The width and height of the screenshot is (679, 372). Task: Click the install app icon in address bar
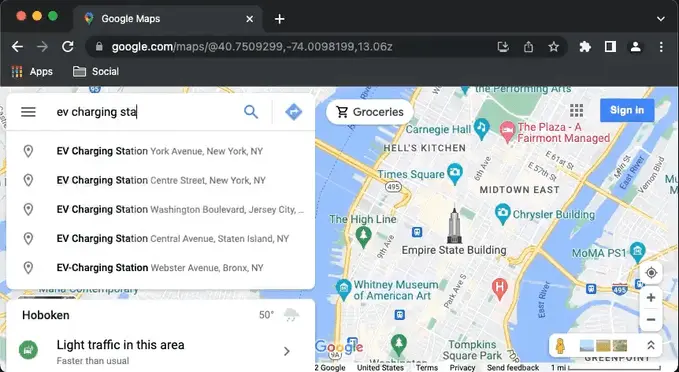(x=503, y=46)
